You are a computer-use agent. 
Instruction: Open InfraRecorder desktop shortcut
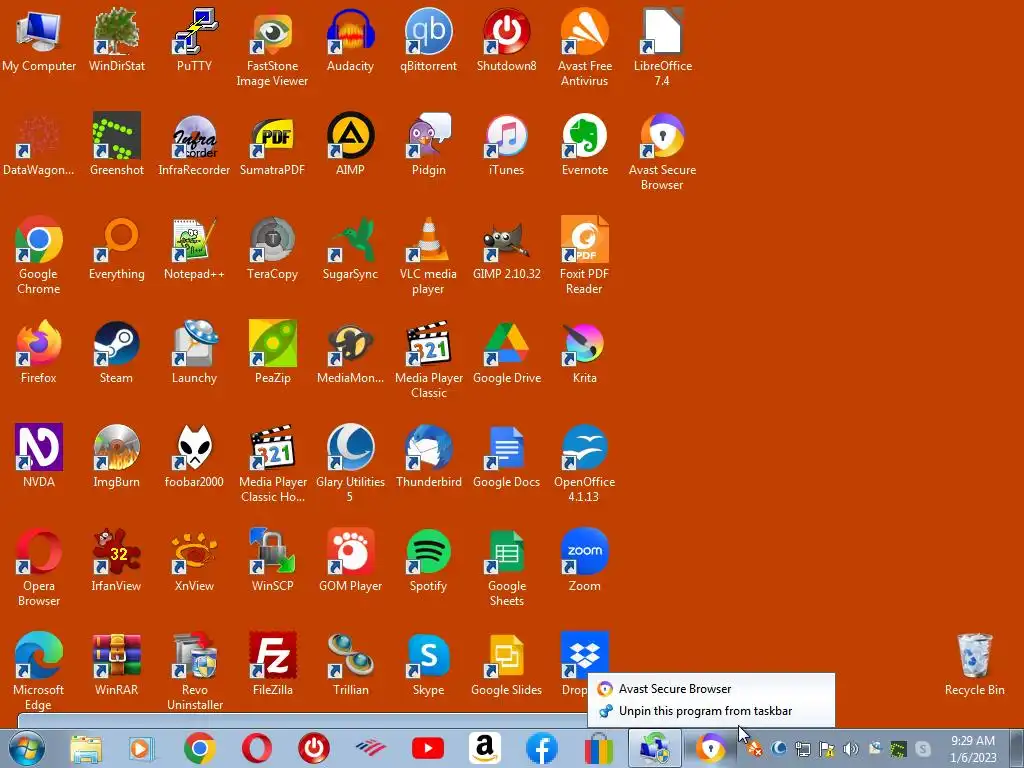pos(194,144)
